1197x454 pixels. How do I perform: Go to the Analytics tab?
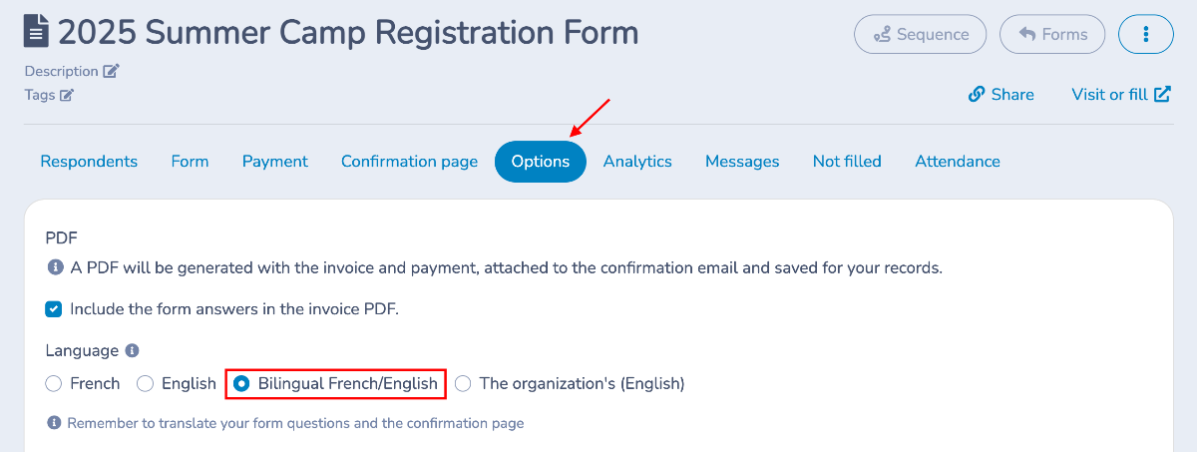coord(637,161)
